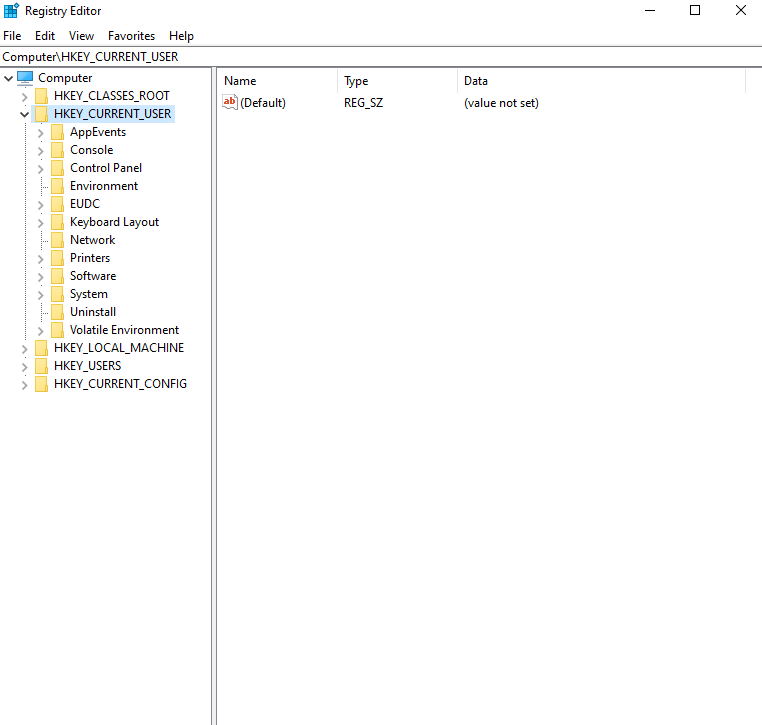Expand the EUDC key chevron
This screenshot has height=725, width=762.
(x=40, y=204)
